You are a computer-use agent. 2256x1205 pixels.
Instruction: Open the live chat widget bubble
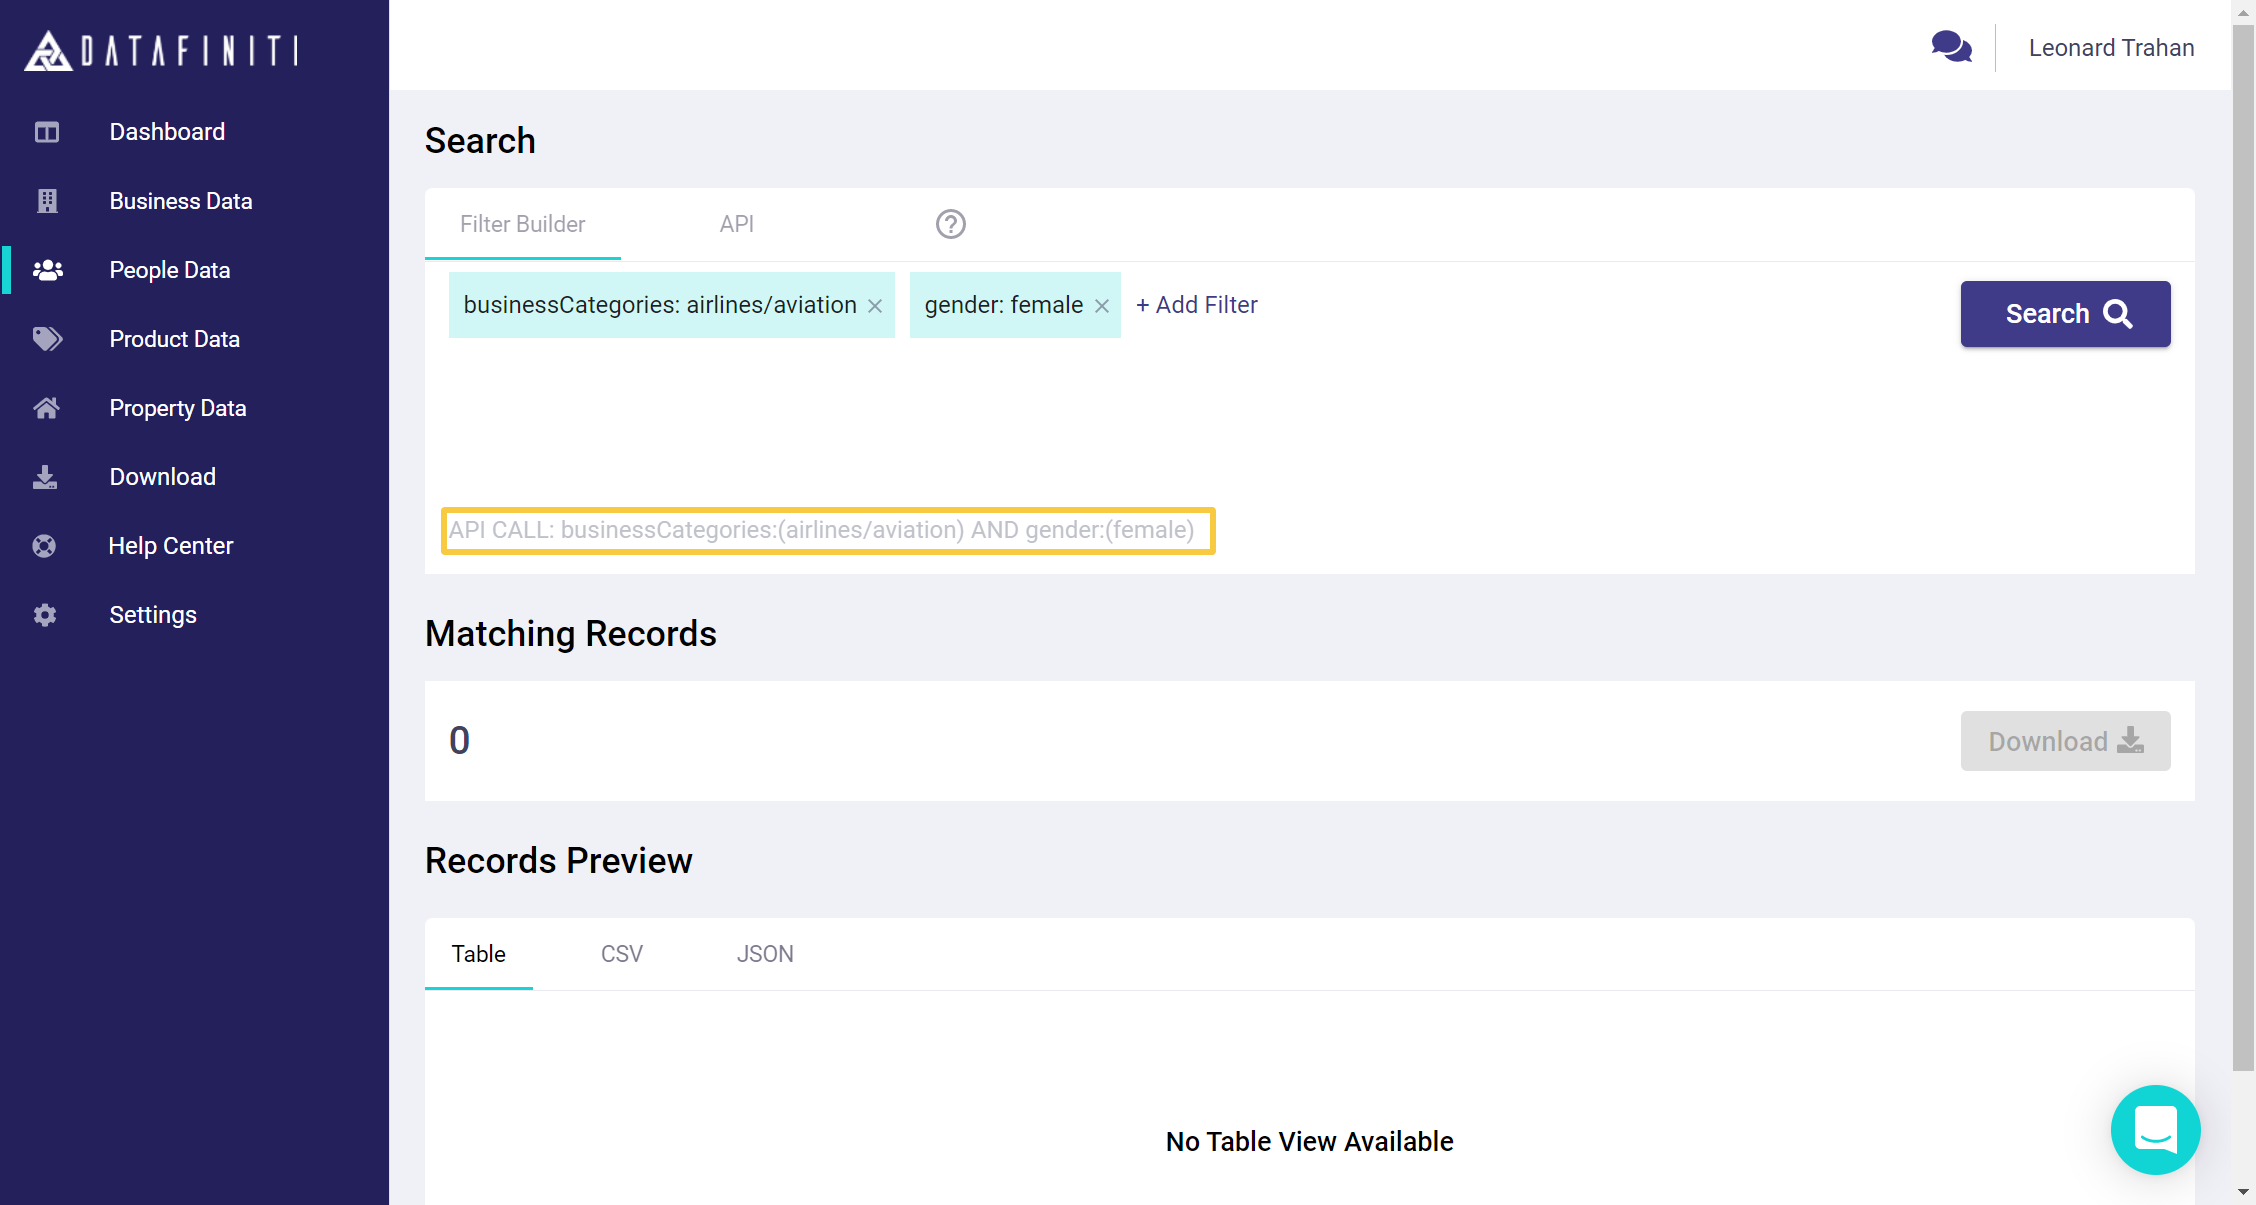click(x=2155, y=1129)
